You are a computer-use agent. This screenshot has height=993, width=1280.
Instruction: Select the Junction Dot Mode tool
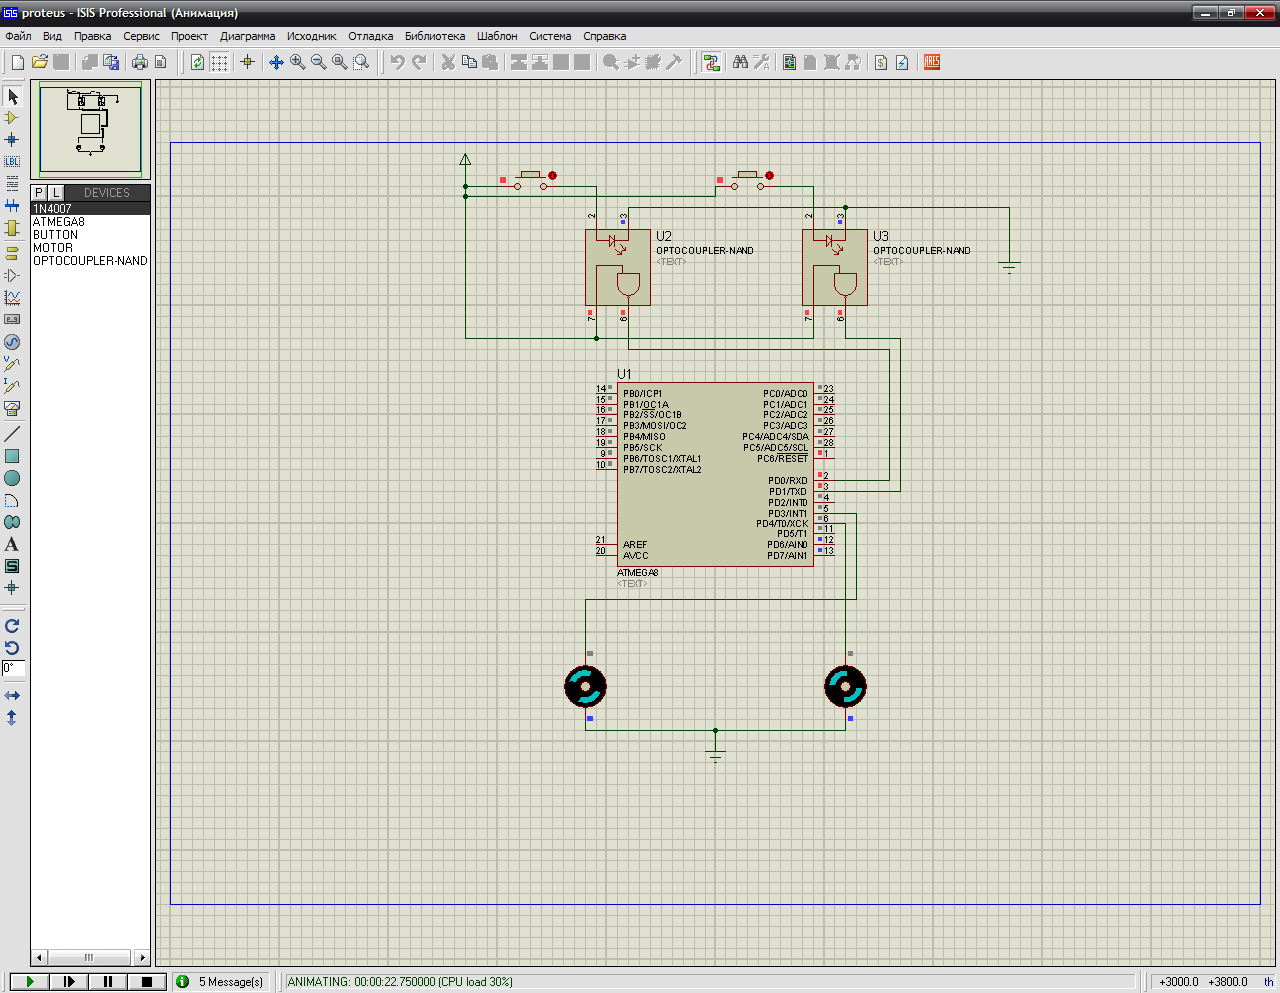tap(12, 140)
